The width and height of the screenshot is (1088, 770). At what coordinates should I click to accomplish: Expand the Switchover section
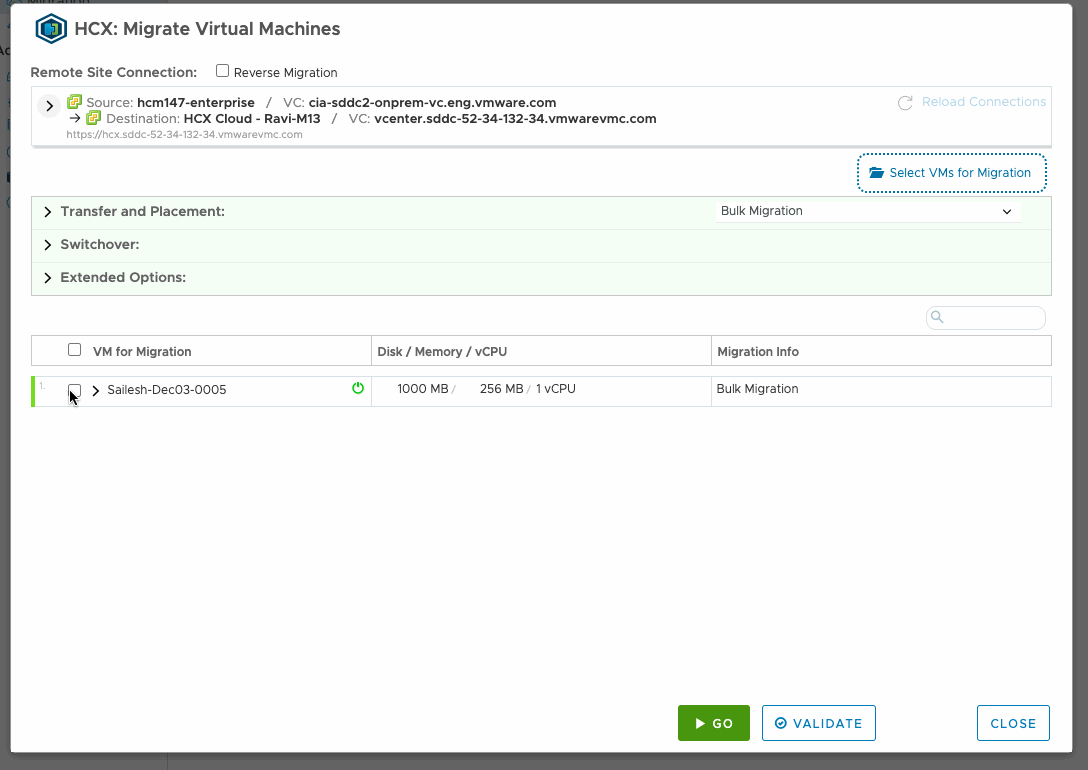click(47, 244)
